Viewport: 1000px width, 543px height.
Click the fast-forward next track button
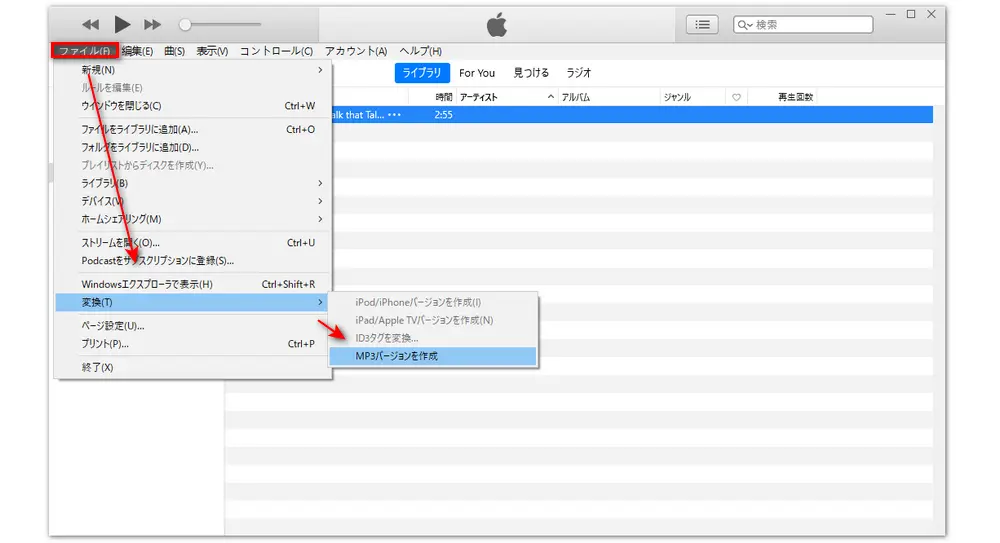(152, 24)
